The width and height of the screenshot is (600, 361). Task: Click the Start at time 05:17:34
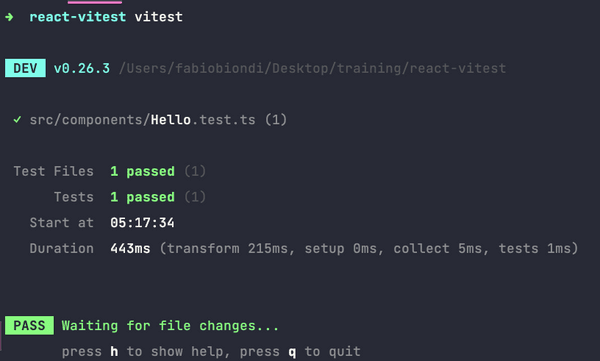point(142,222)
